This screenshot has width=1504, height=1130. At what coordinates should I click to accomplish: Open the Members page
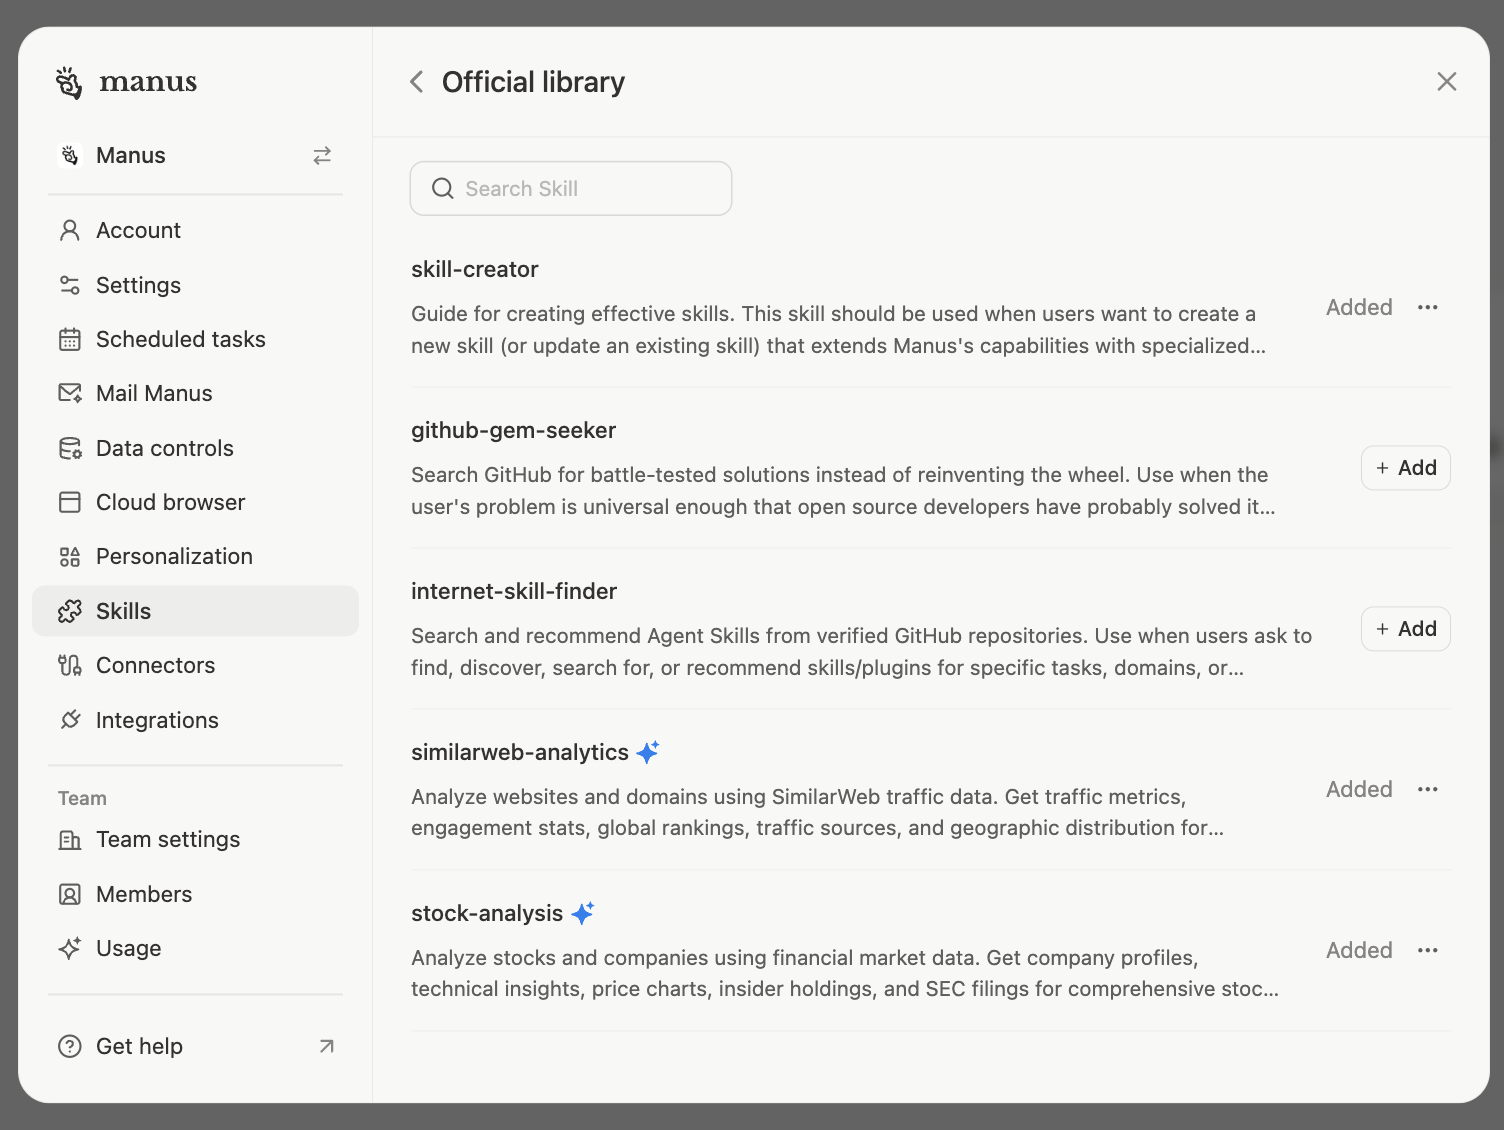pyautogui.click(x=195, y=894)
